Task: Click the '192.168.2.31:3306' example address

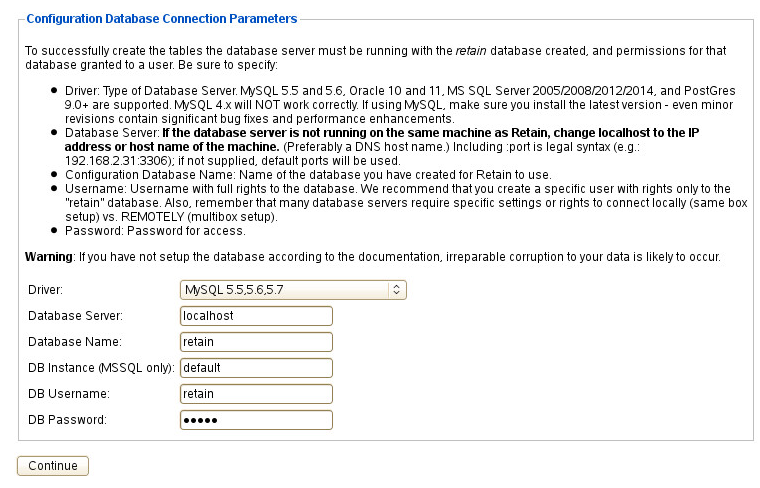Action: click(117, 161)
